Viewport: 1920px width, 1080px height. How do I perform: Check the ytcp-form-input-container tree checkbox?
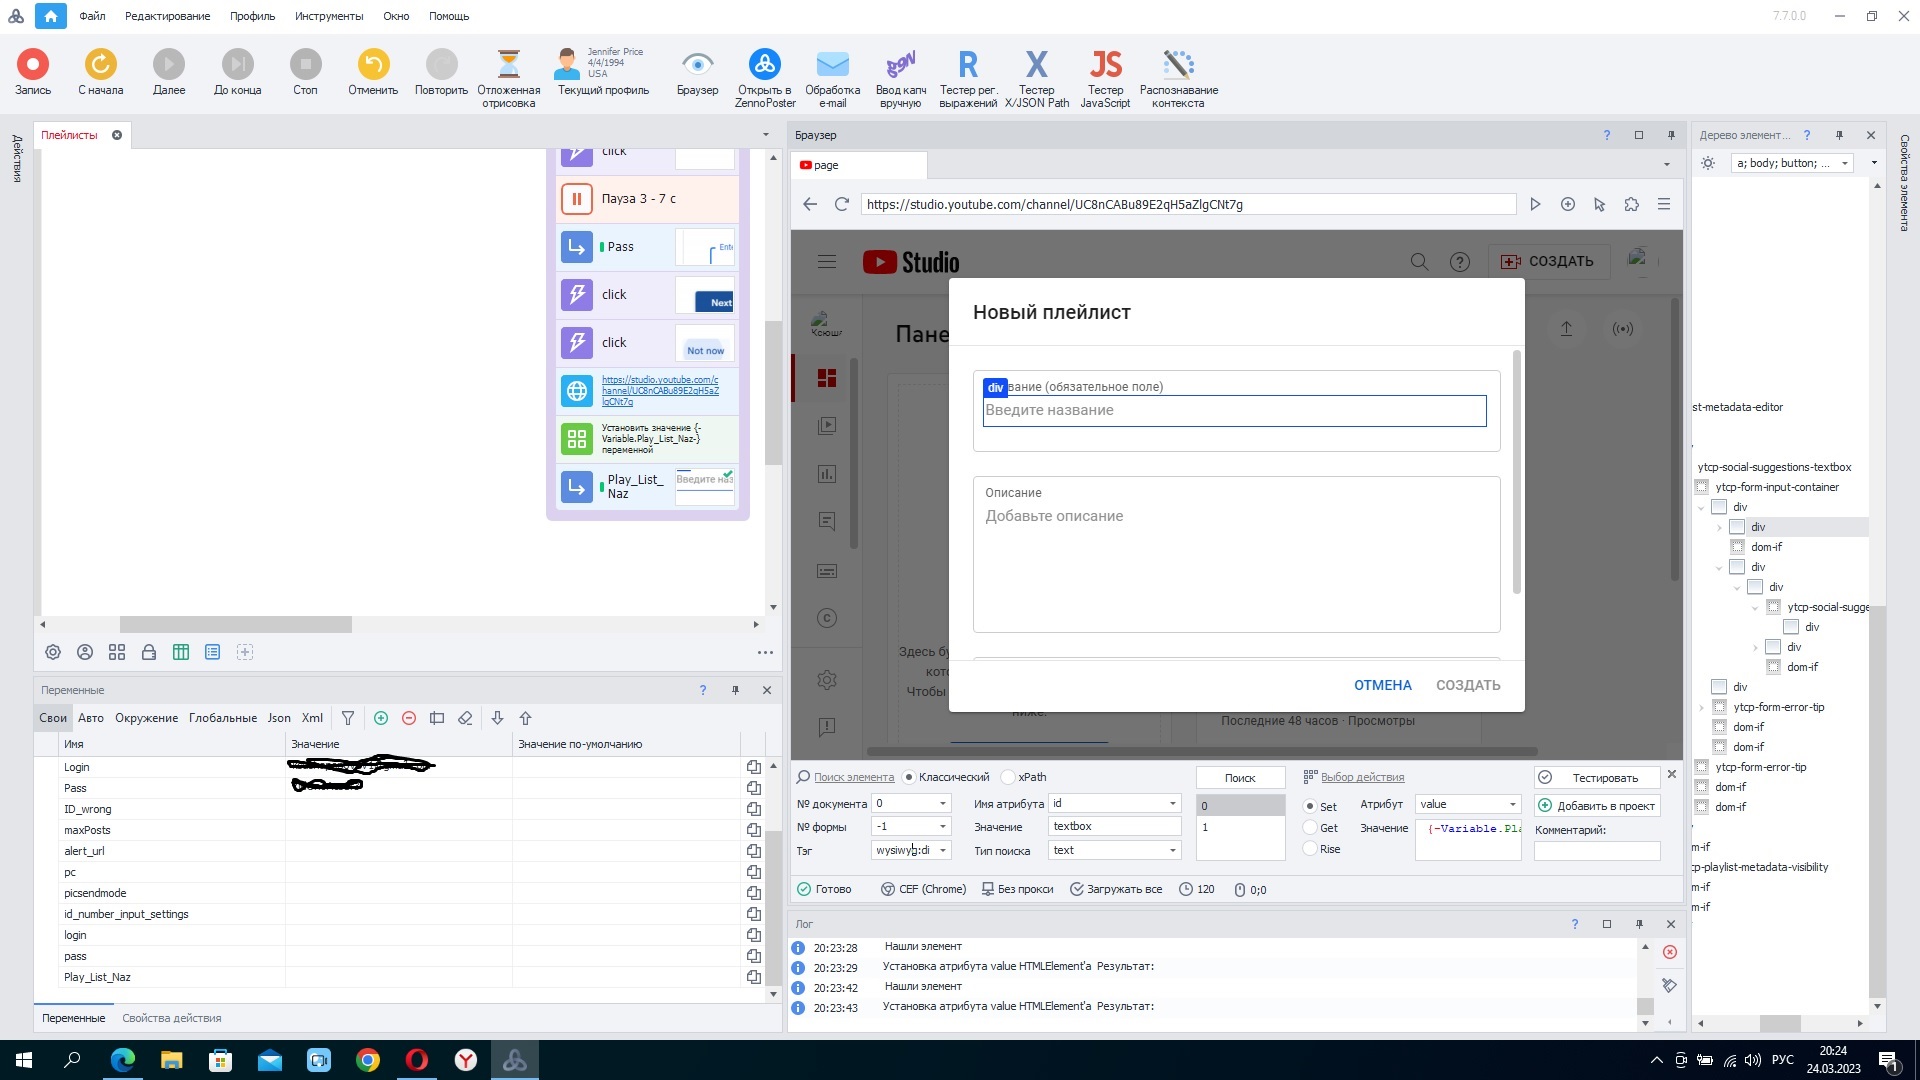[x=1701, y=487]
